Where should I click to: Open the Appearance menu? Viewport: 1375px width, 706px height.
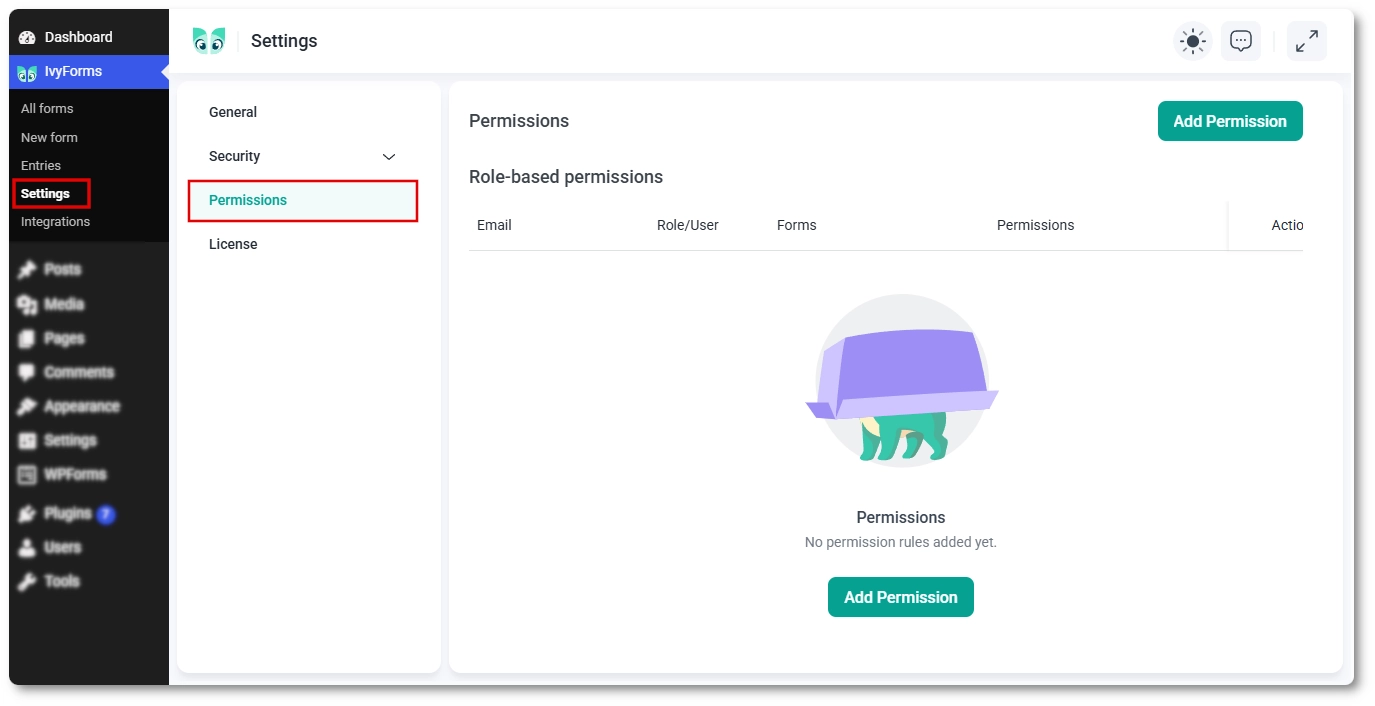(89, 406)
